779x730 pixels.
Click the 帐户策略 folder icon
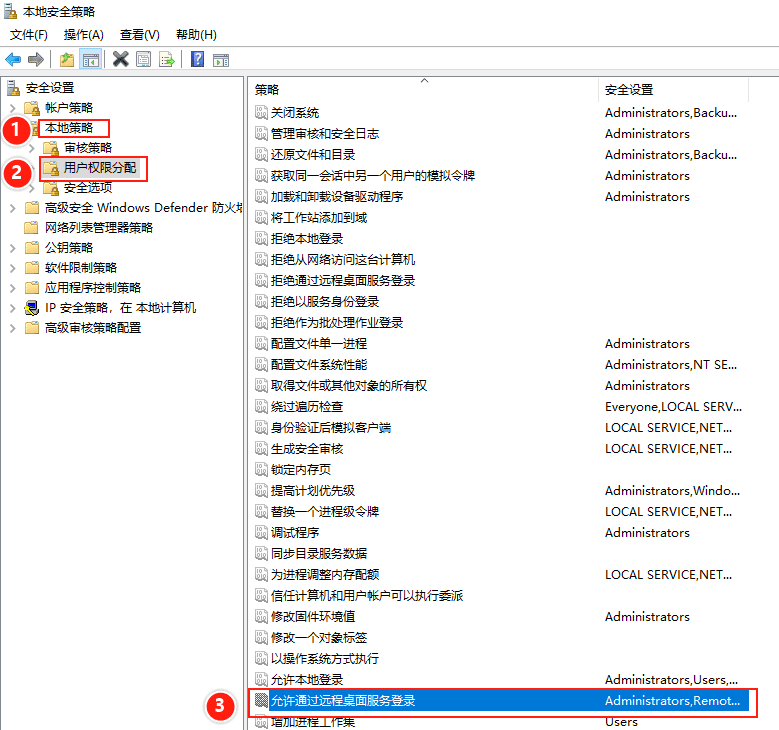pyautogui.click(x=32, y=108)
